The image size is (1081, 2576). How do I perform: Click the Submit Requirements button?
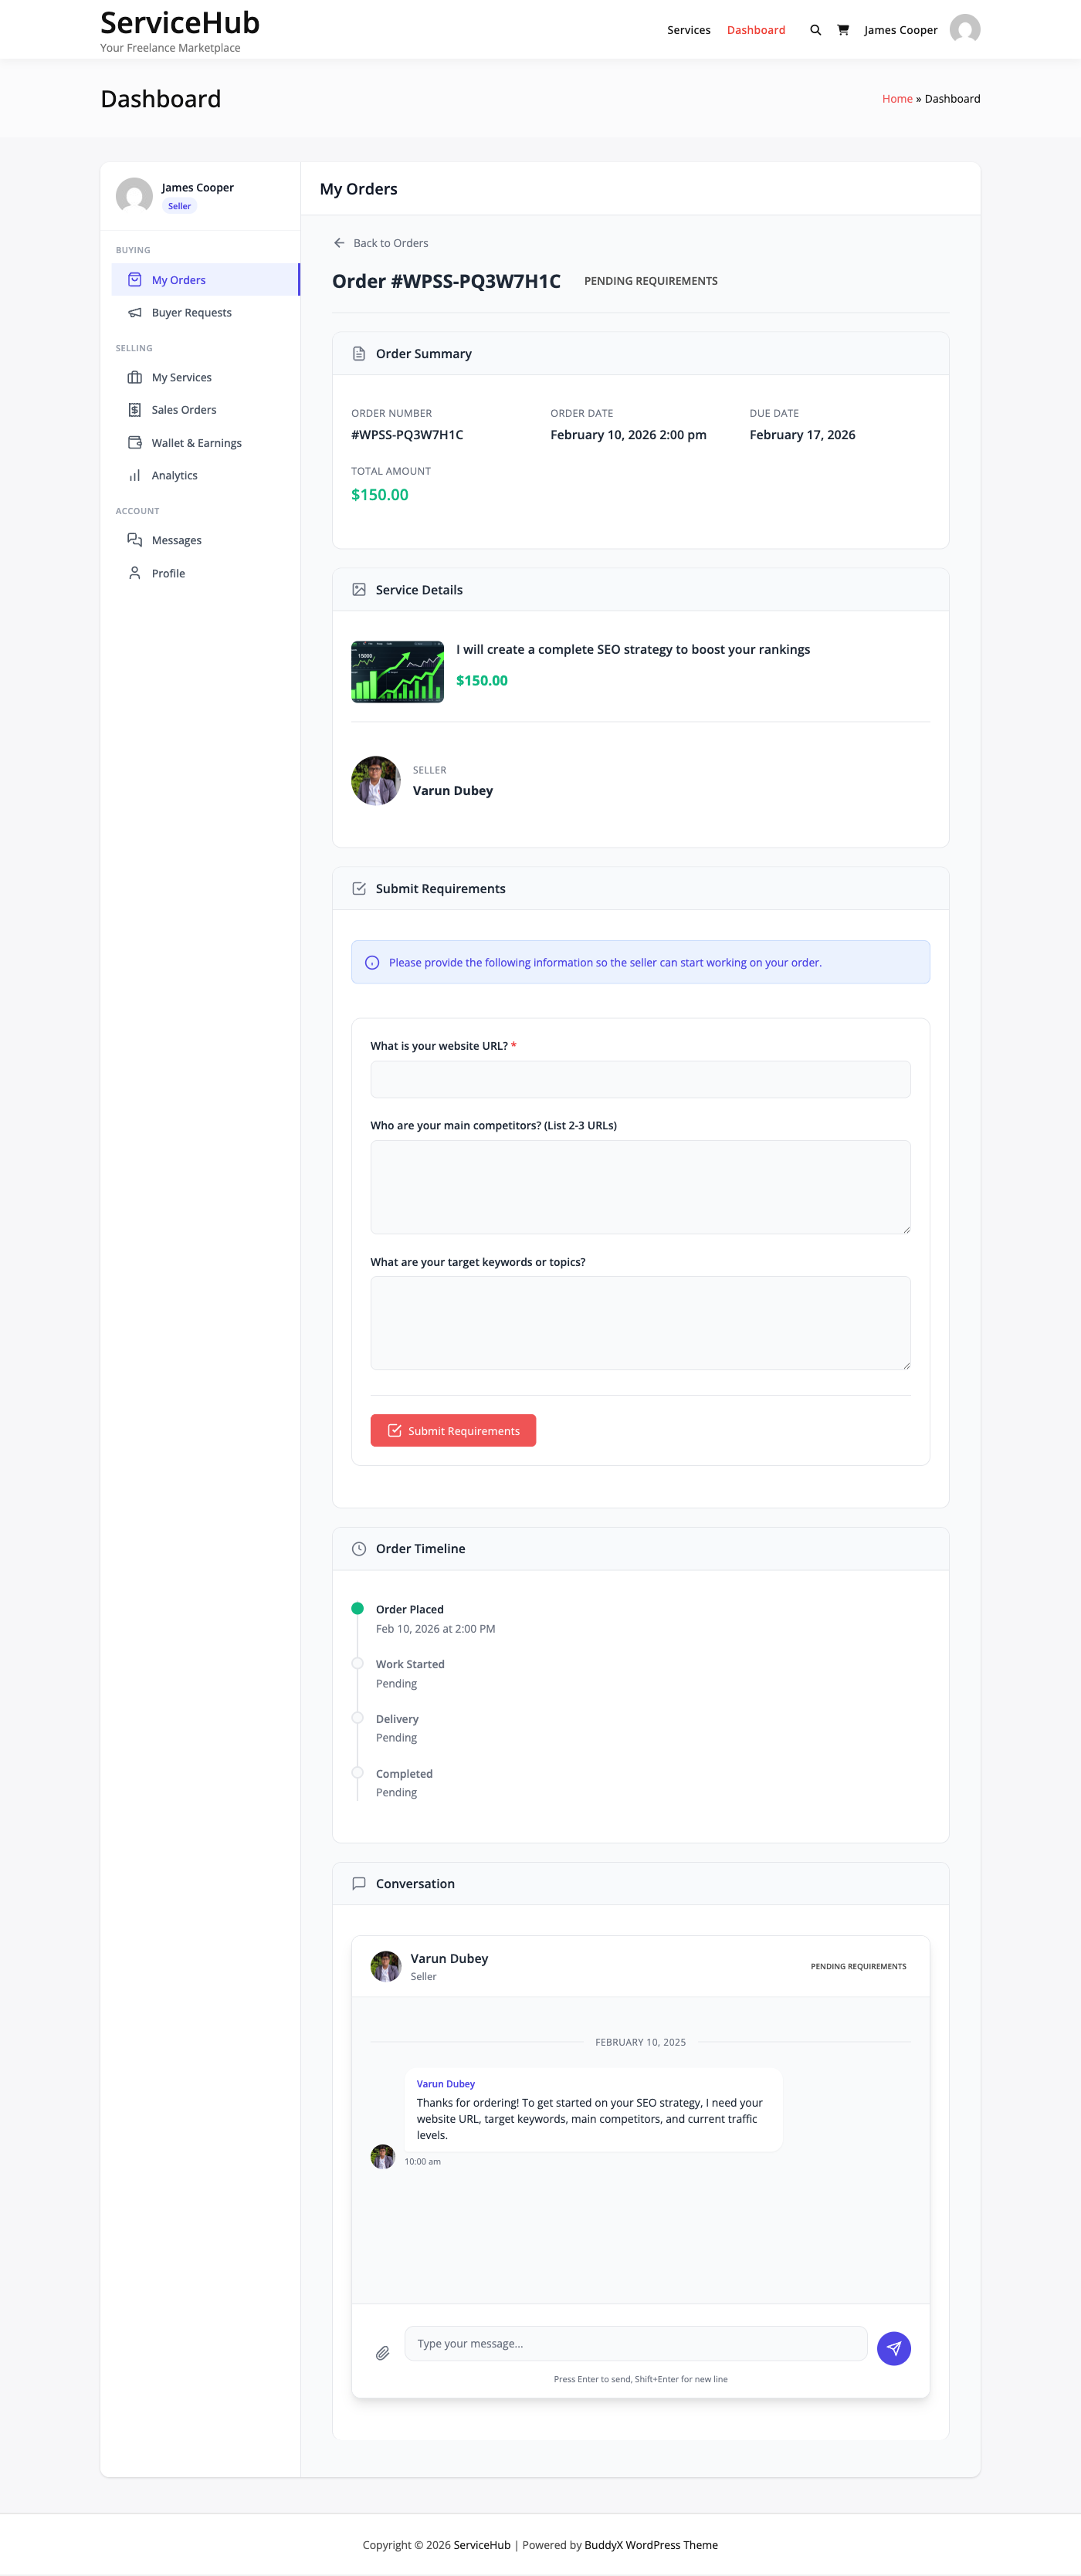(x=452, y=1430)
